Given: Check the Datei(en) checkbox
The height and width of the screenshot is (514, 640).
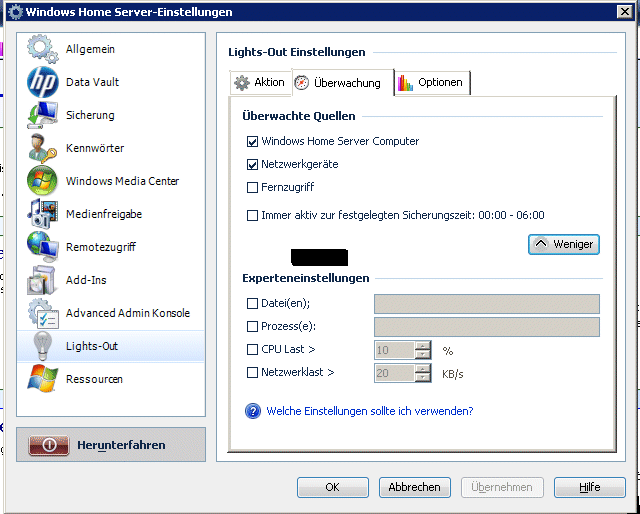Looking at the screenshot, I should (252, 303).
